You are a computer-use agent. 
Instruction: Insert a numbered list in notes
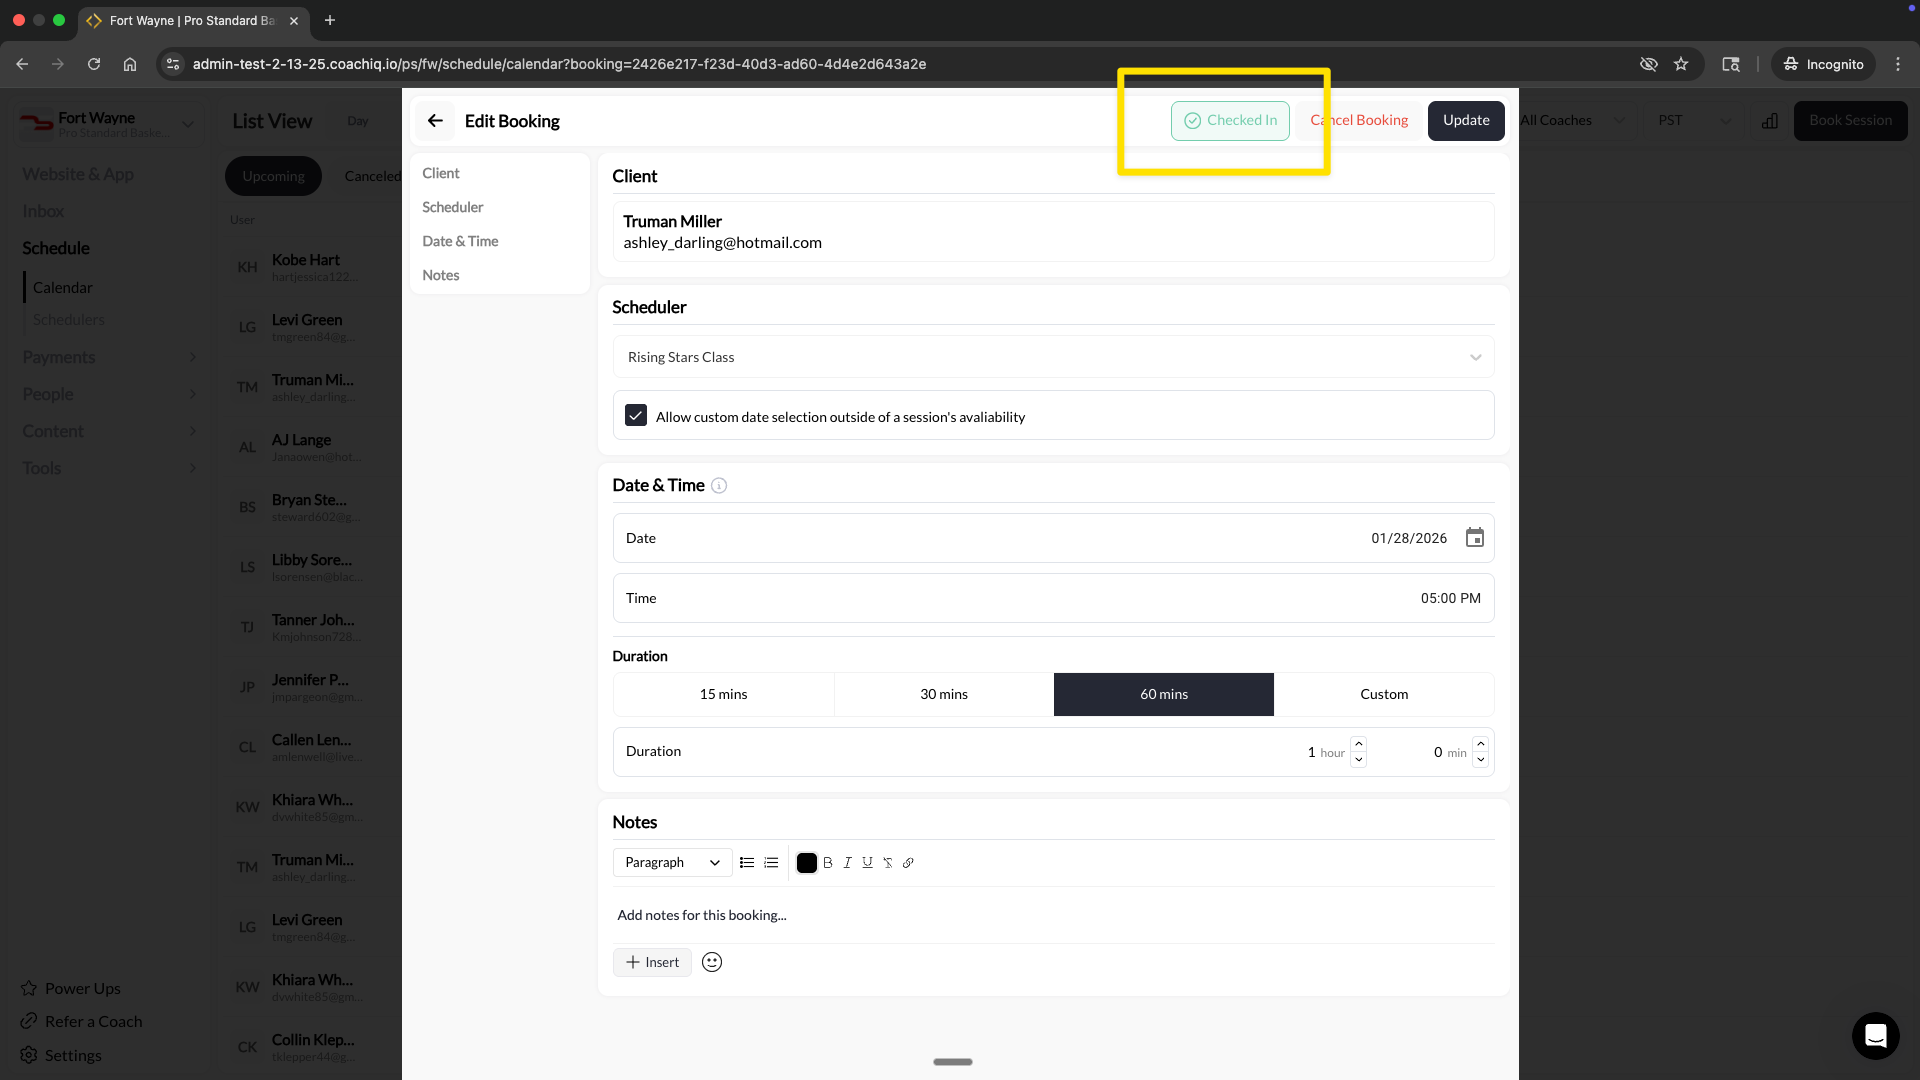tap(770, 862)
